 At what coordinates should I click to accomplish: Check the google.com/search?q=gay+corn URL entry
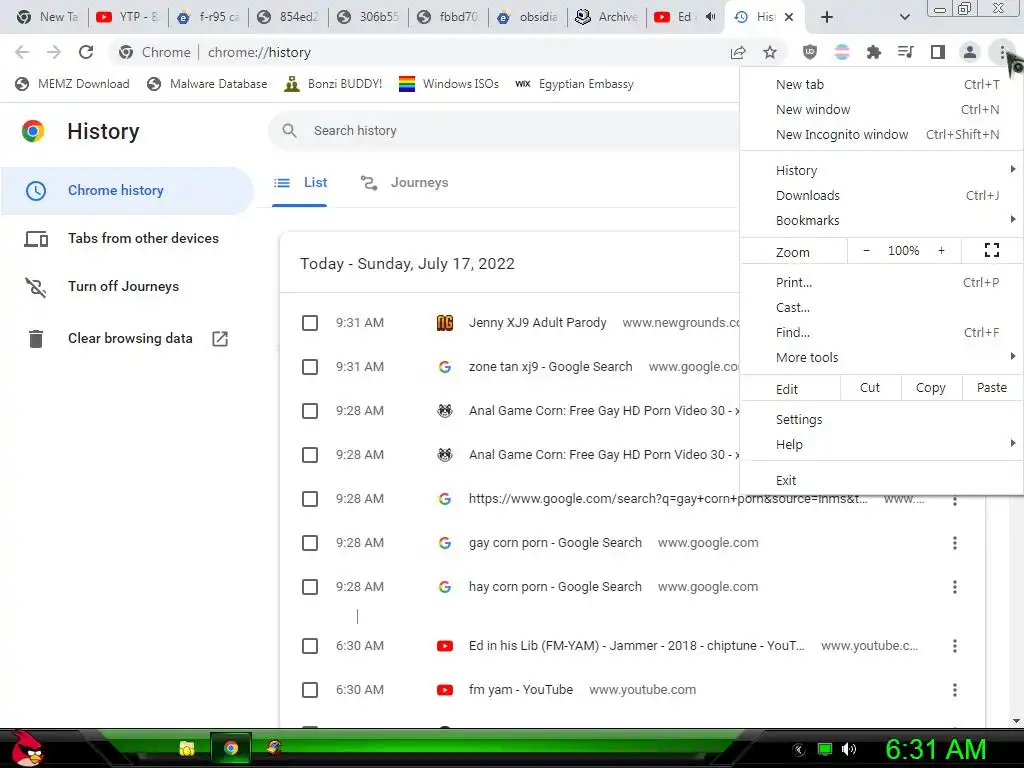pyautogui.click(x=310, y=499)
